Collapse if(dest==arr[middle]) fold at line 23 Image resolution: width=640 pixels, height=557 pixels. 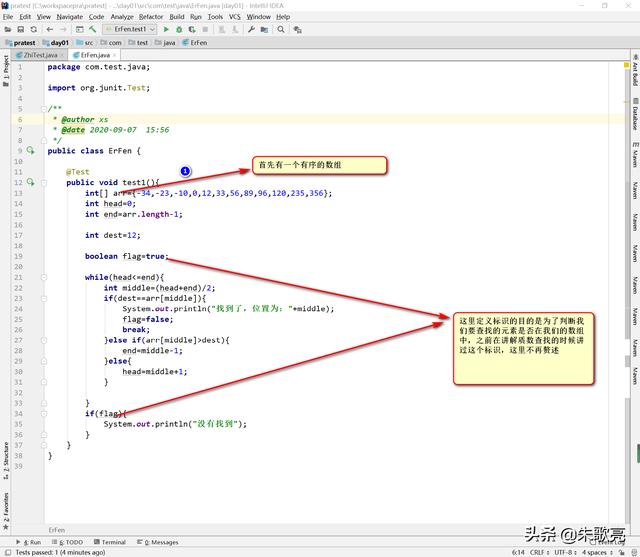point(44,299)
